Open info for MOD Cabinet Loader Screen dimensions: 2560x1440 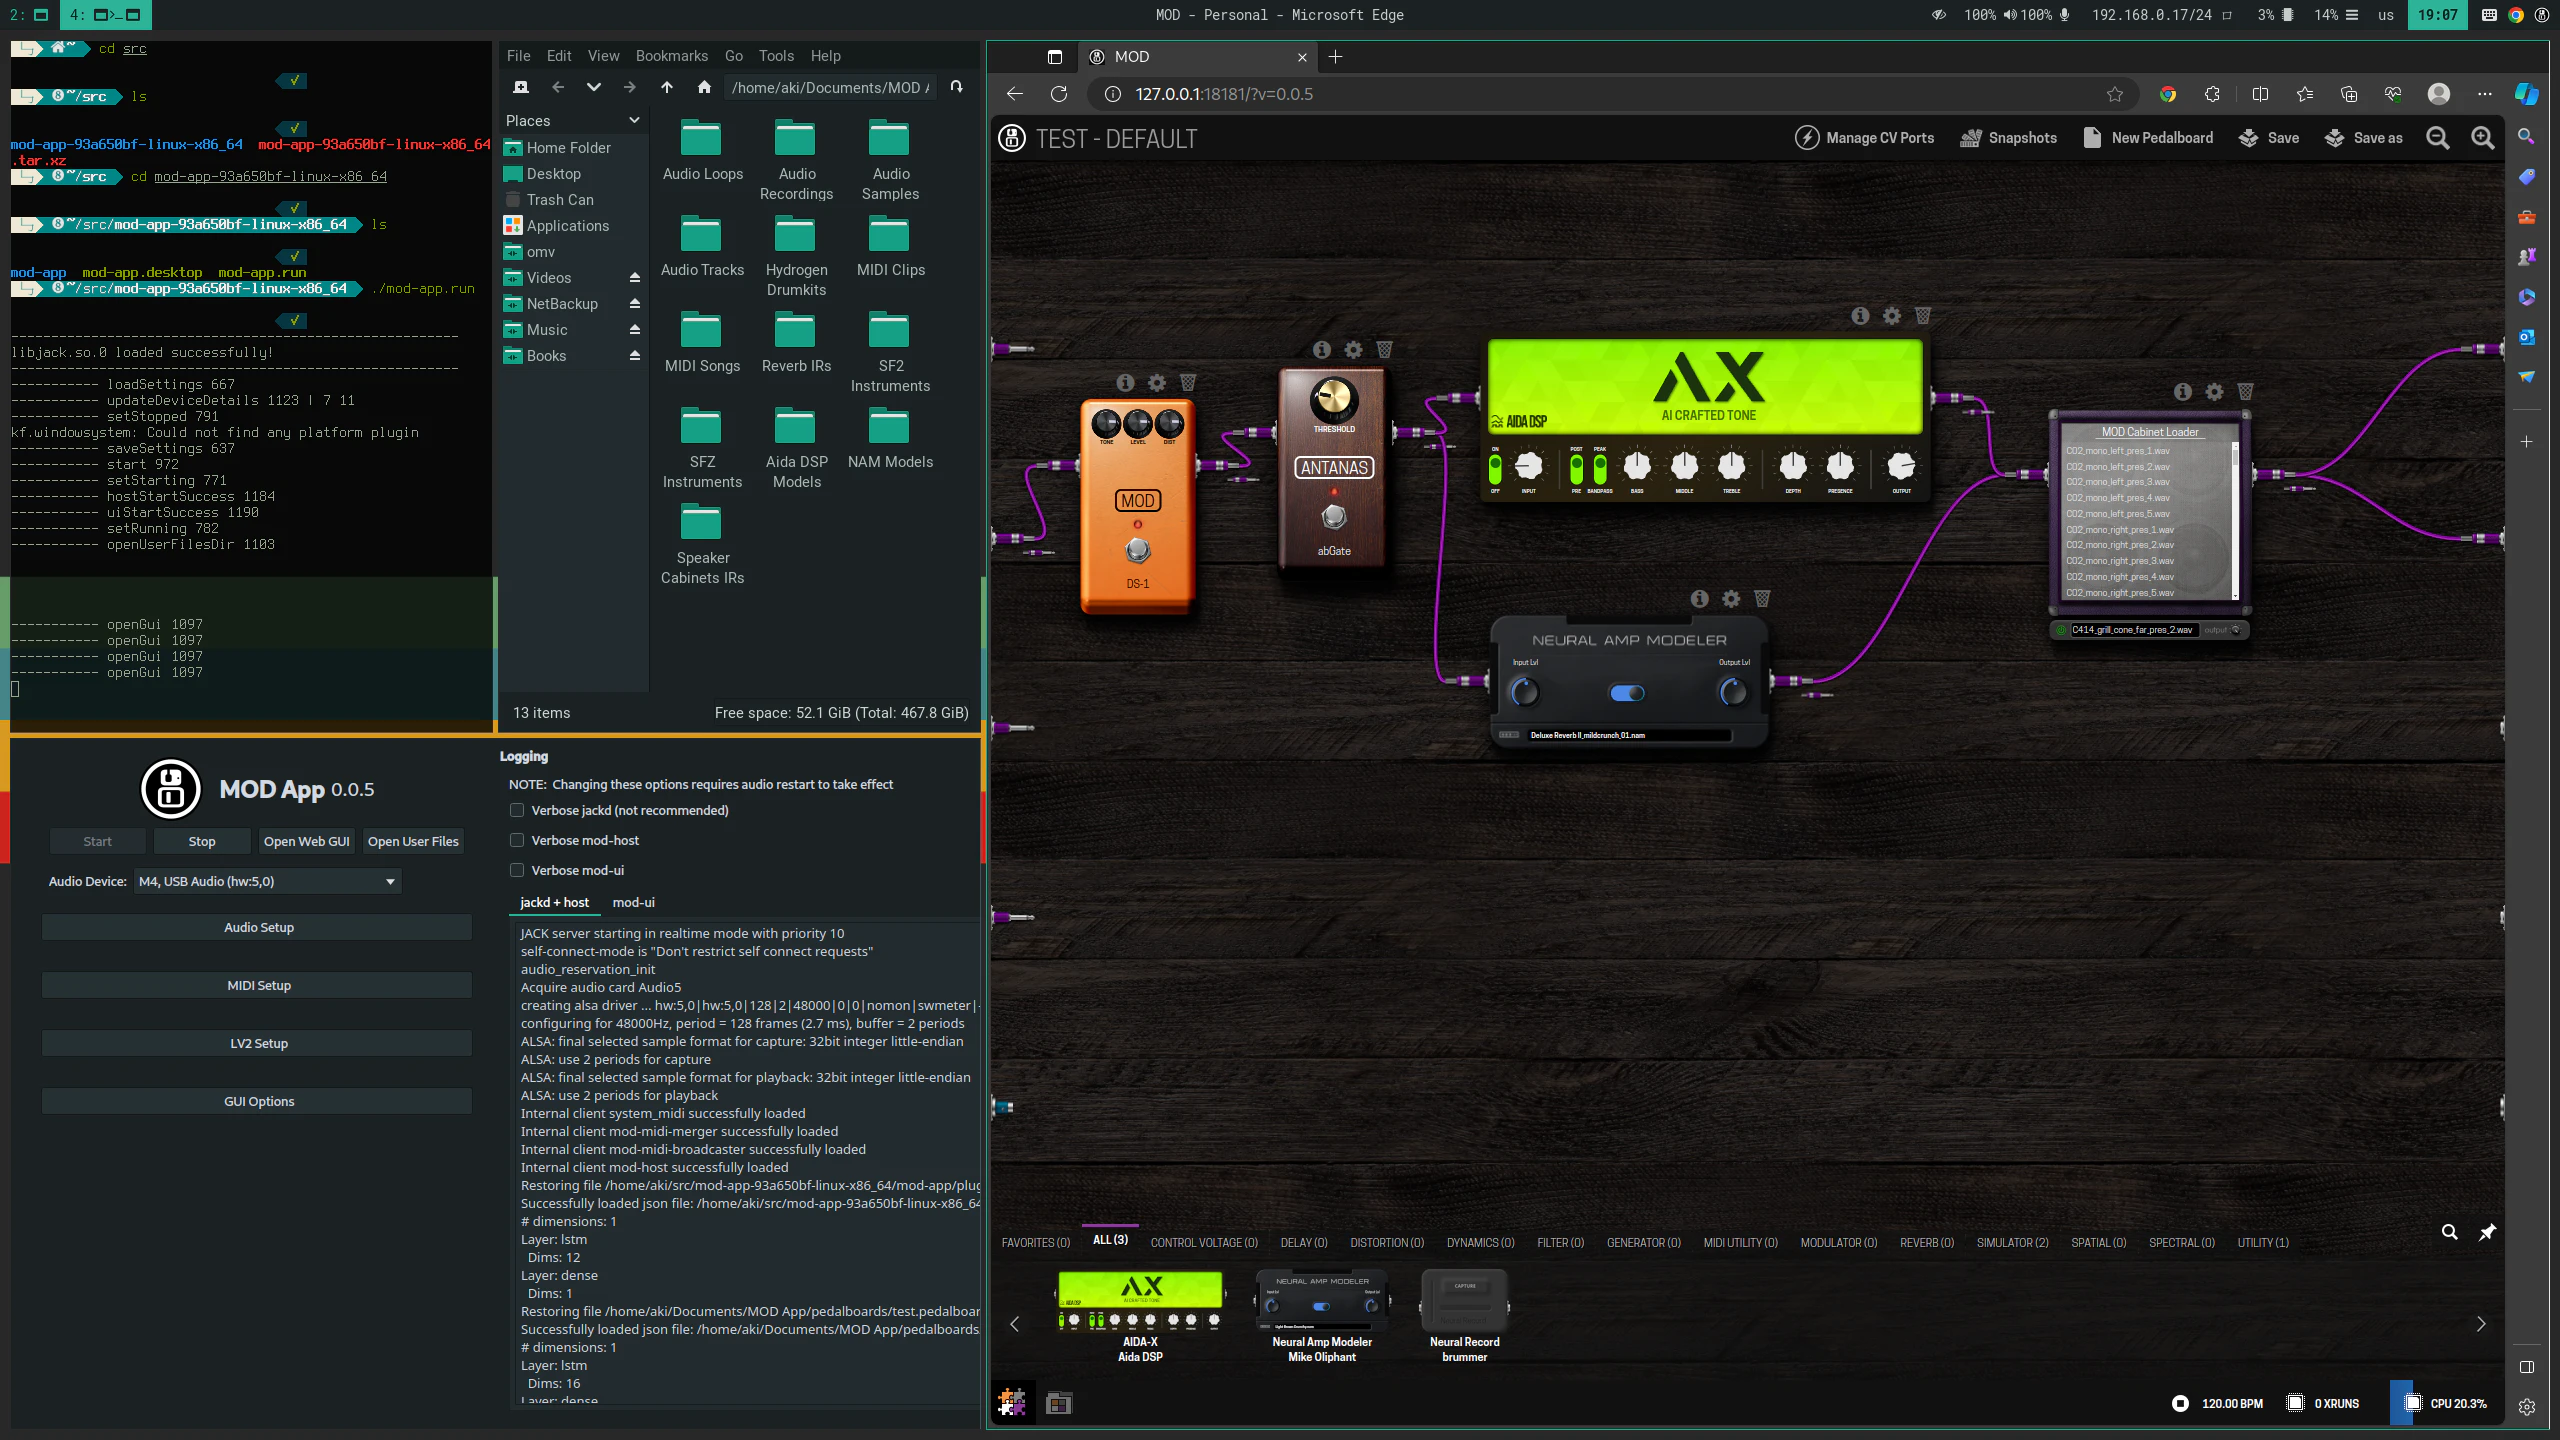2183,392
